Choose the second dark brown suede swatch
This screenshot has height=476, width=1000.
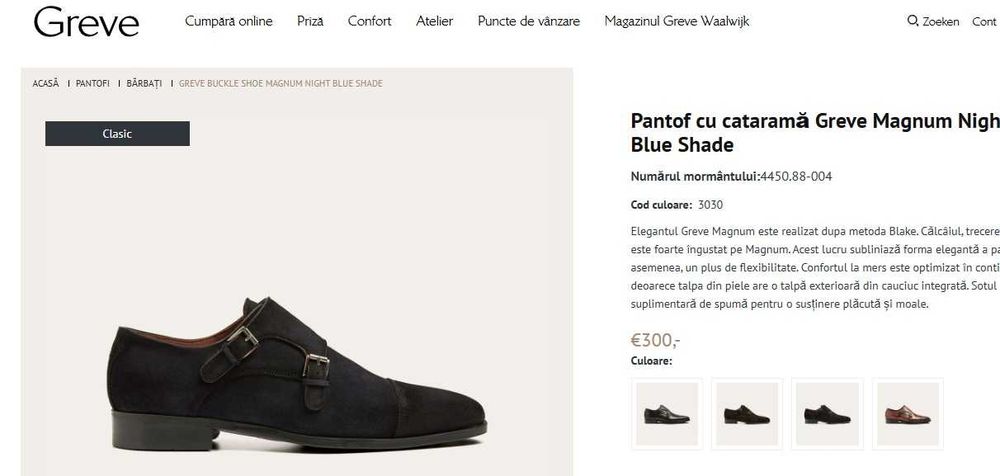(x=747, y=413)
